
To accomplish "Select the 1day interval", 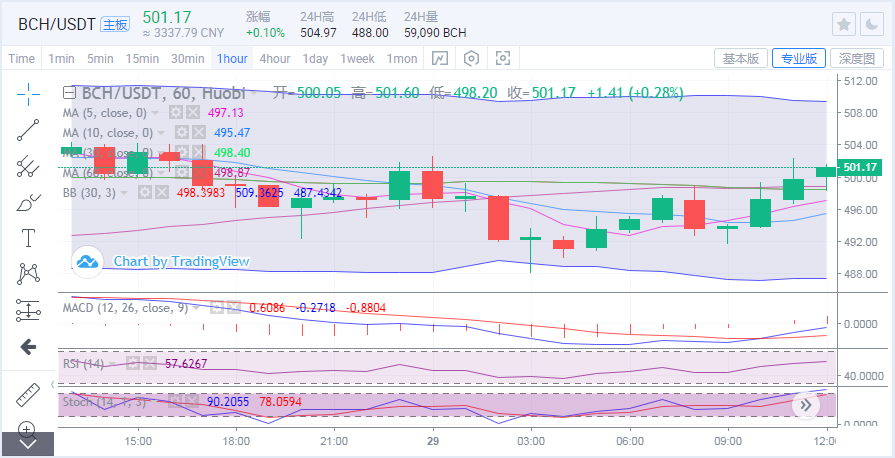I will pos(315,58).
